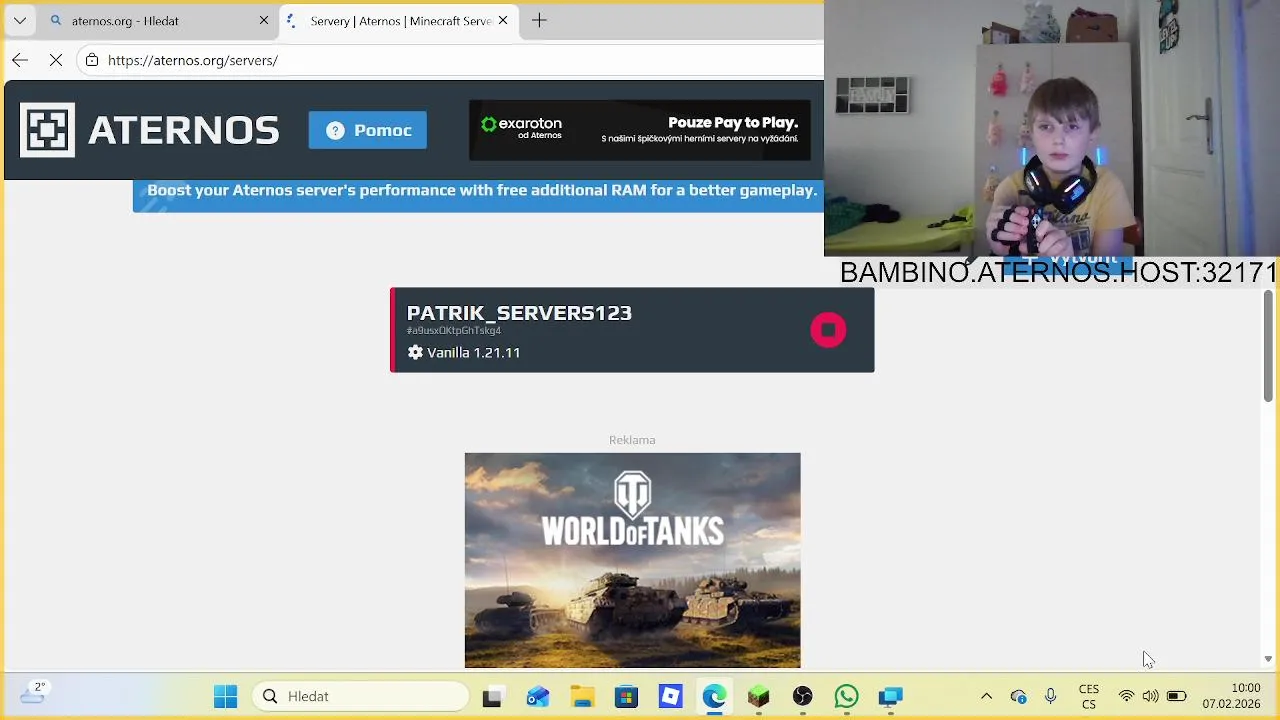
Task: Show hidden system tray icons
Action: point(986,696)
